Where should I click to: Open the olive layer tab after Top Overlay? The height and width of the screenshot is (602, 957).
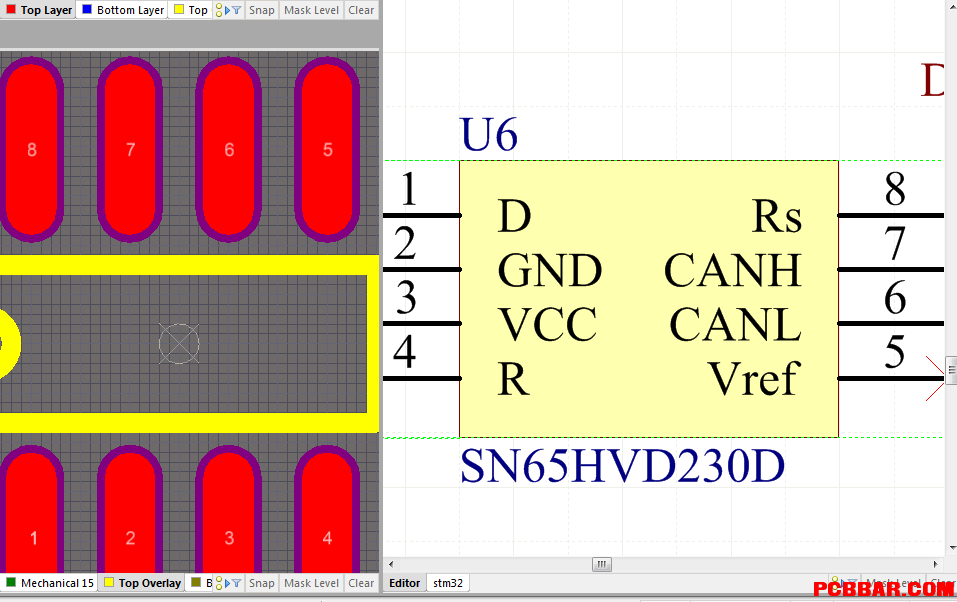tap(201, 583)
